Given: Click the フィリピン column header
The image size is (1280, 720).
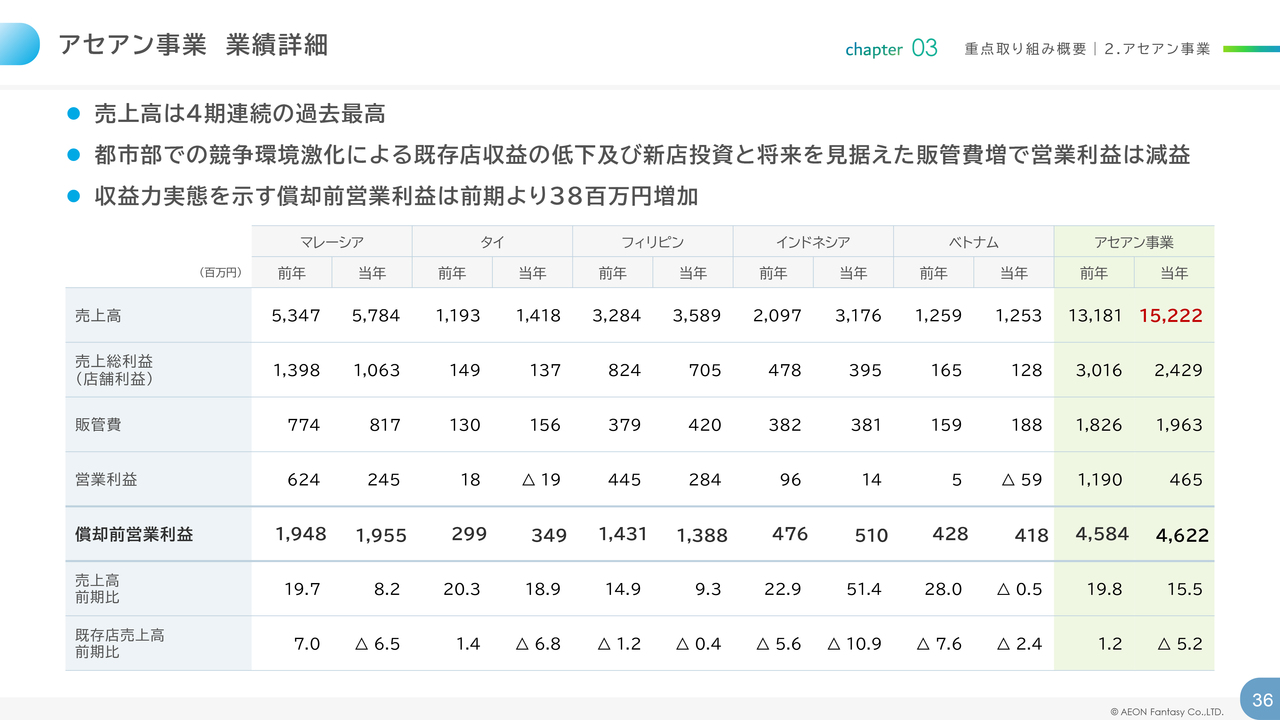Looking at the screenshot, I should tap(652, 242).
